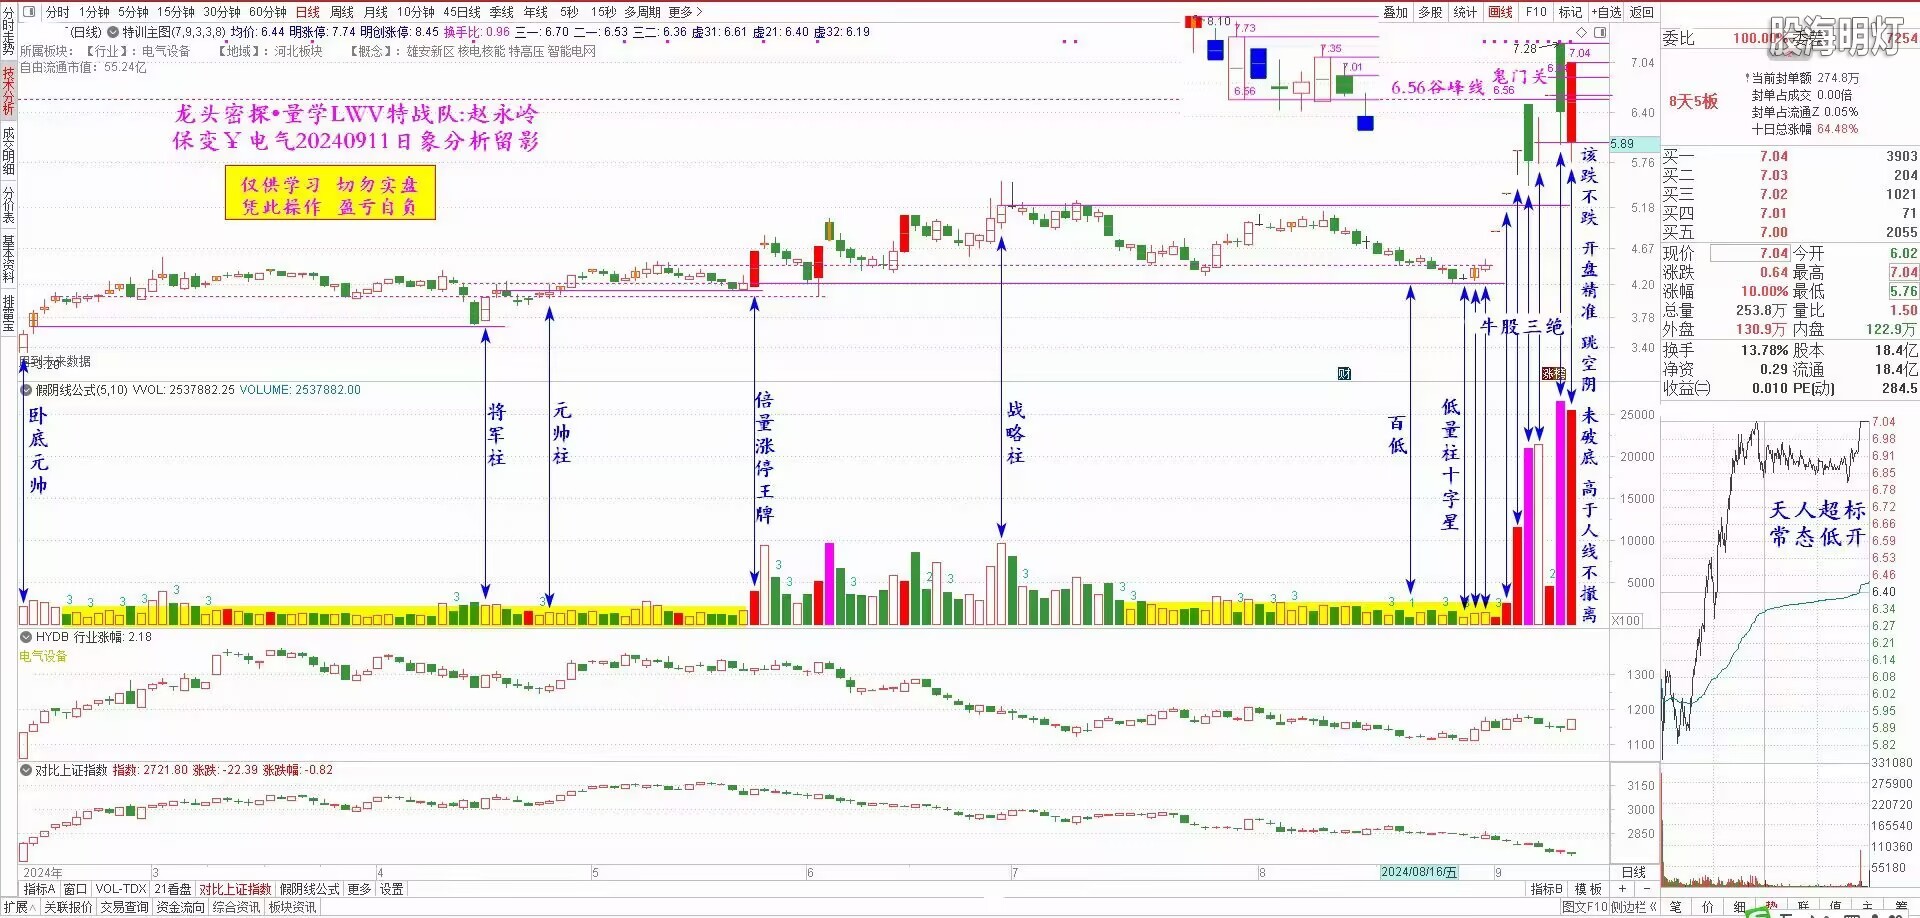Open 资金流向 tab
The height and width of the screenshot is (918, 1920).
click(180, 907)
